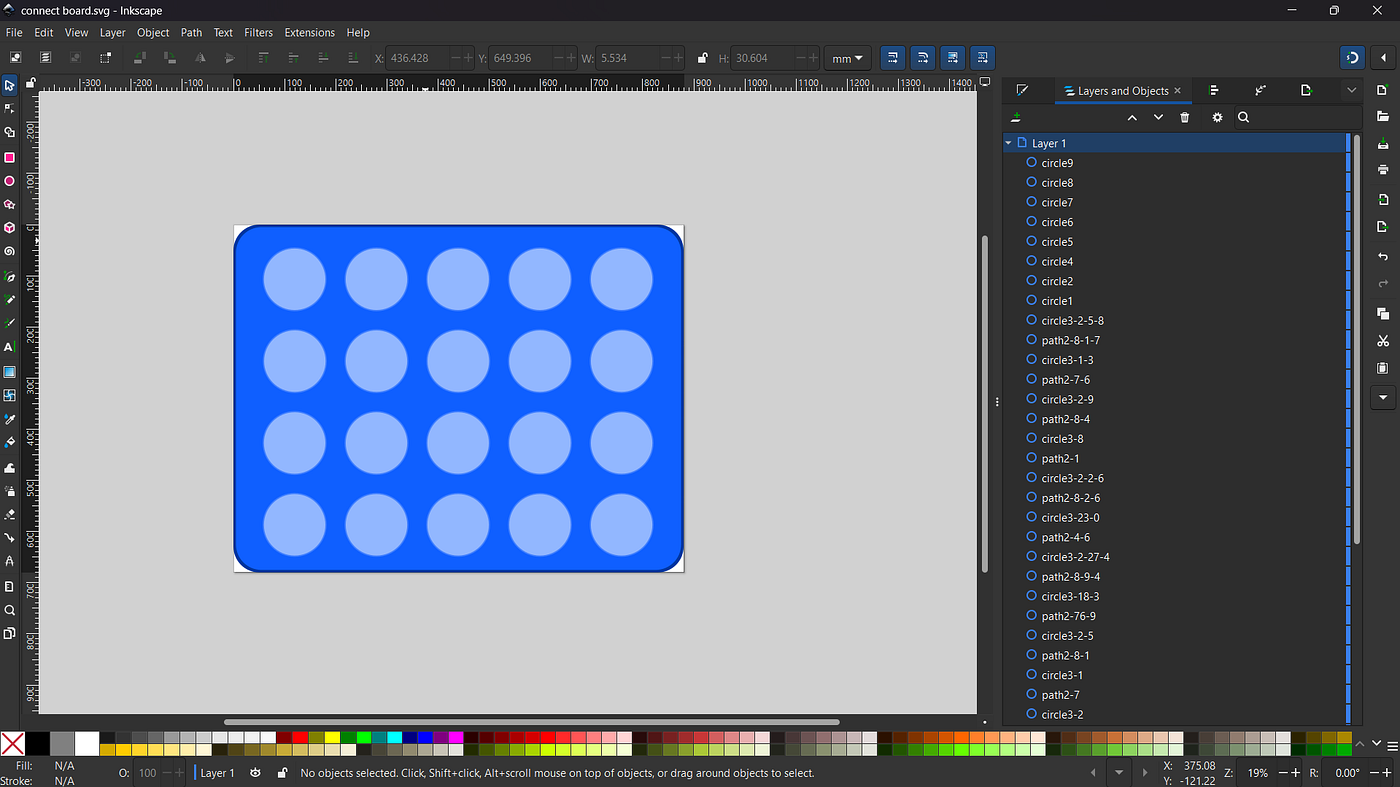
Task: Select the Node editing tool
Action: click(x=9, y=108)
